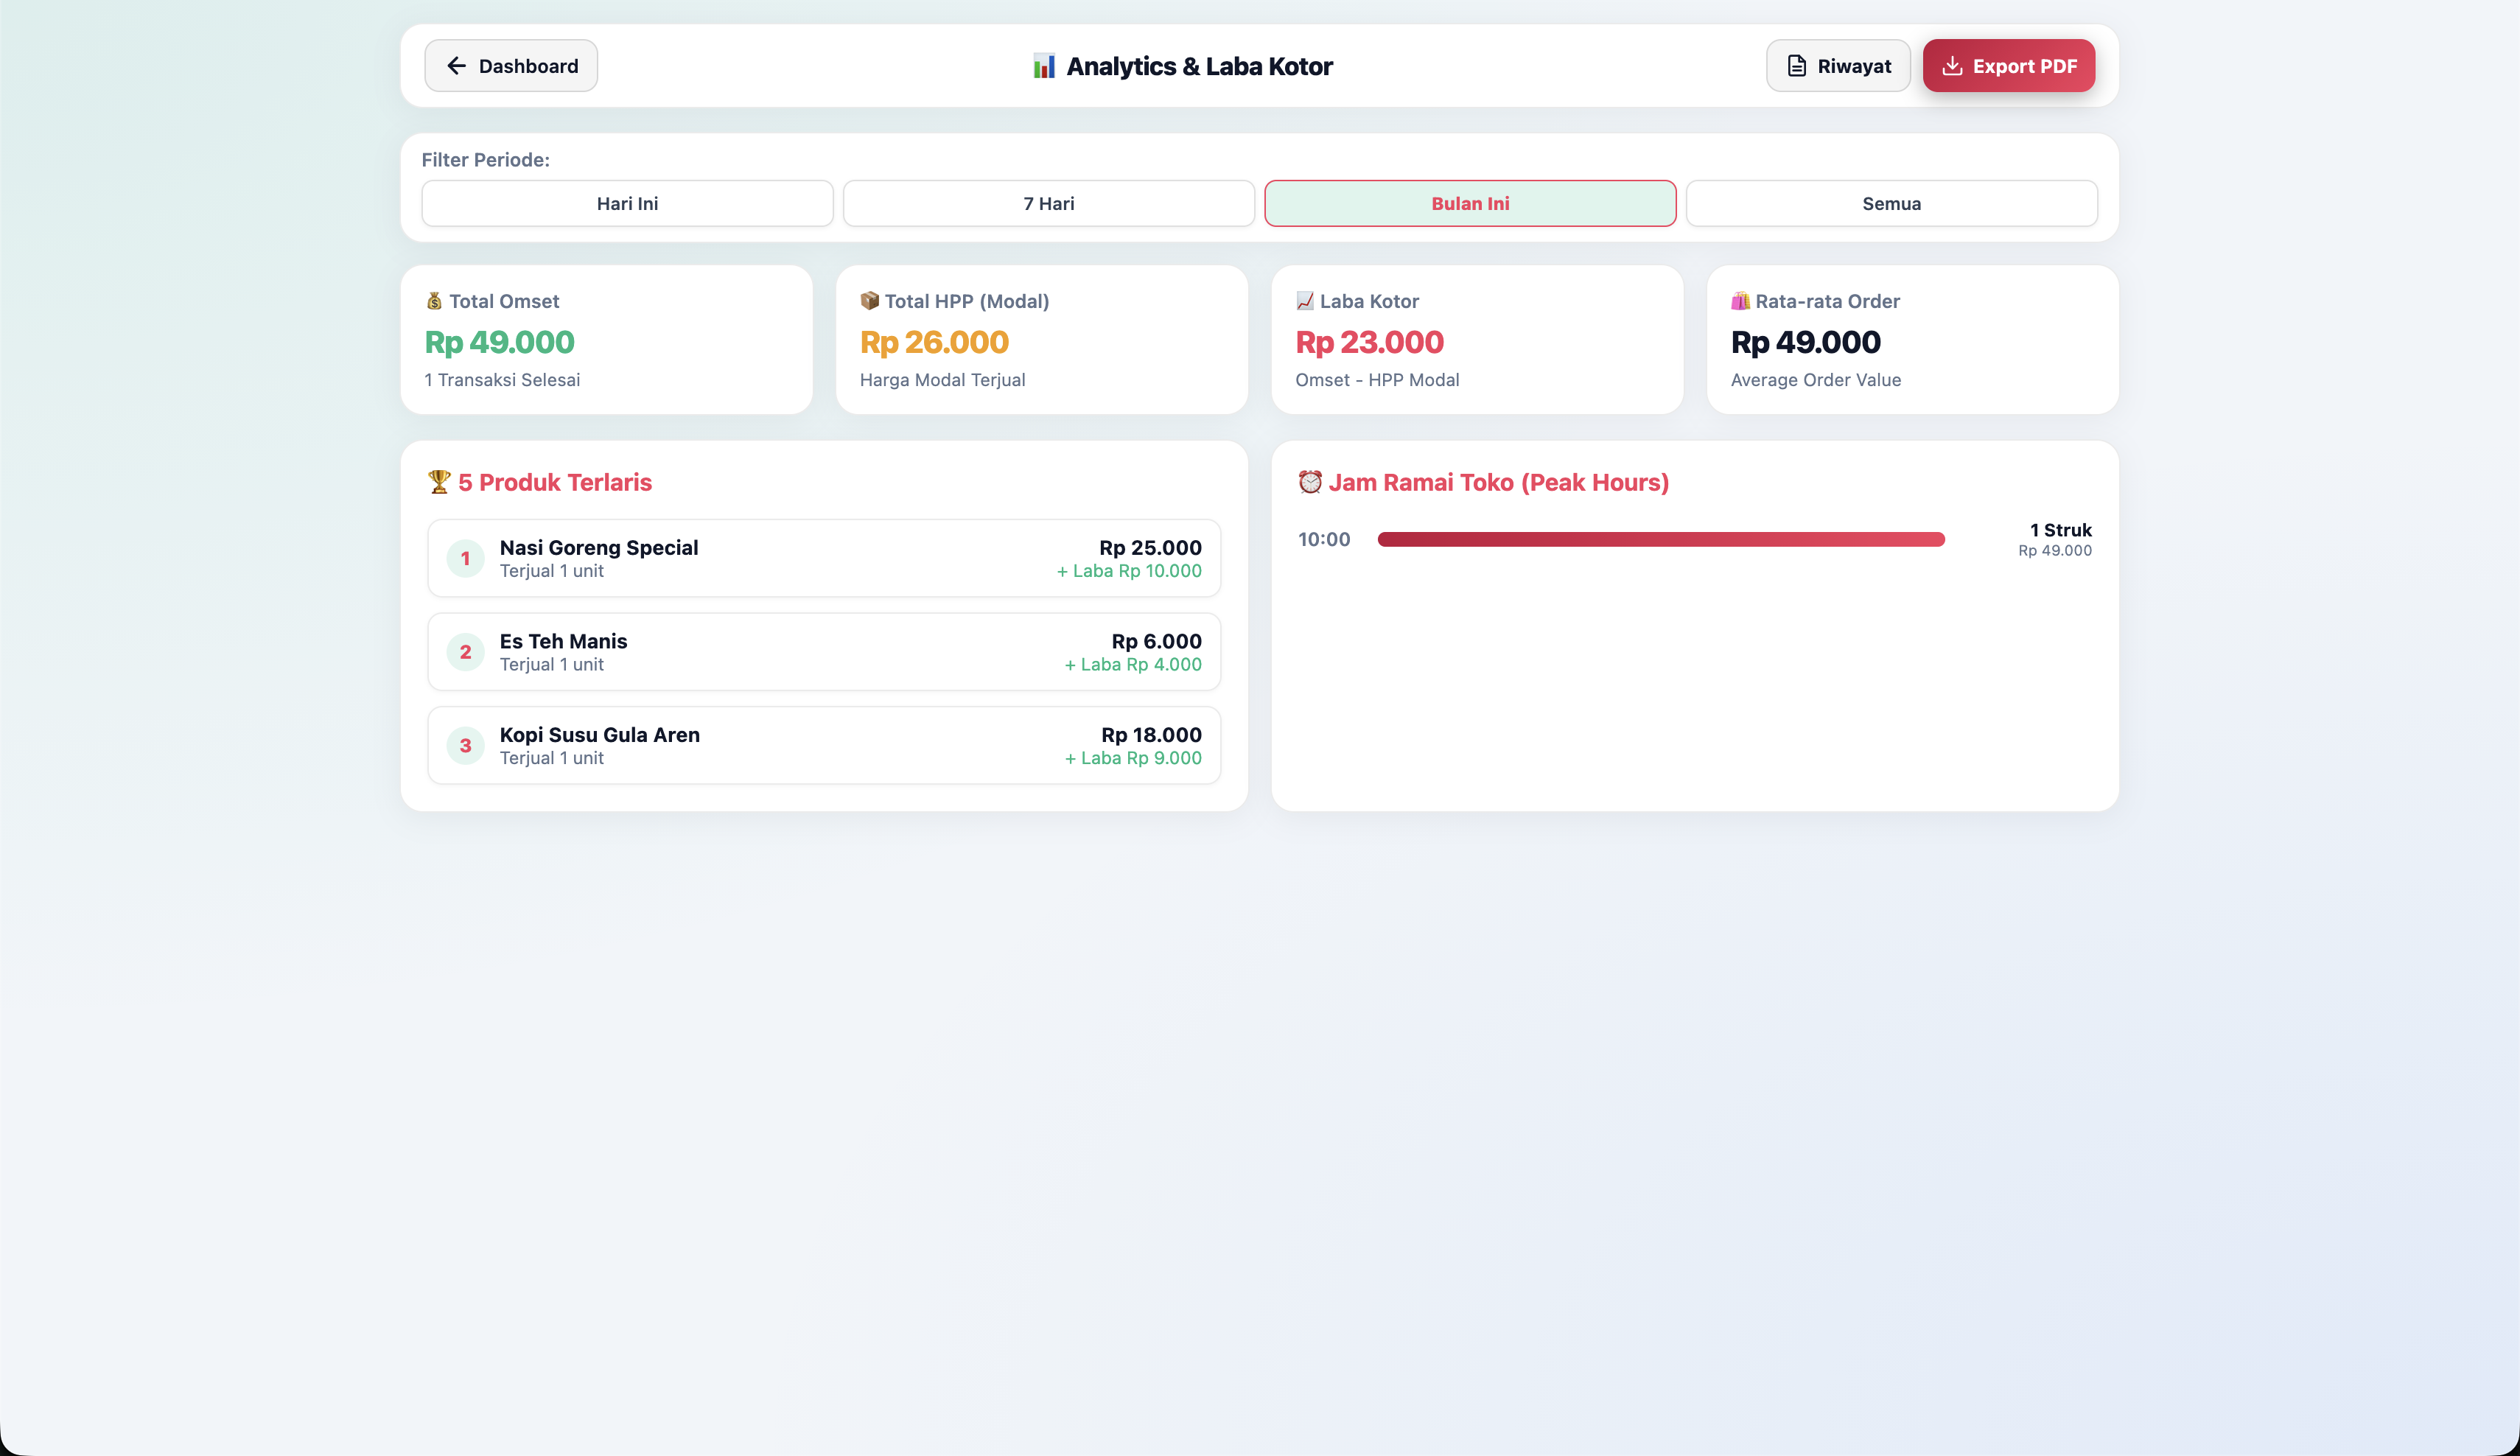Click the money bag icon by Total Omset
Image resolution: width=2520 pixels, height=1456 pixels.
click(x=434, y=301)
